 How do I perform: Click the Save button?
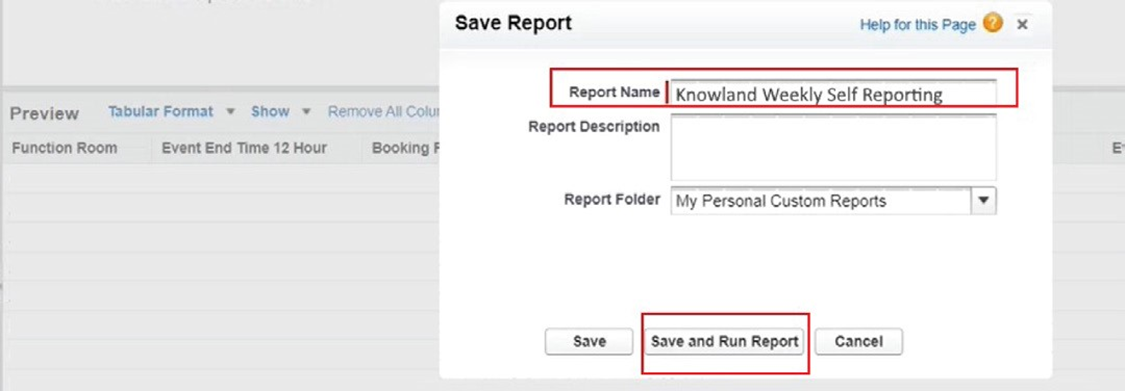tap(589, 341)
